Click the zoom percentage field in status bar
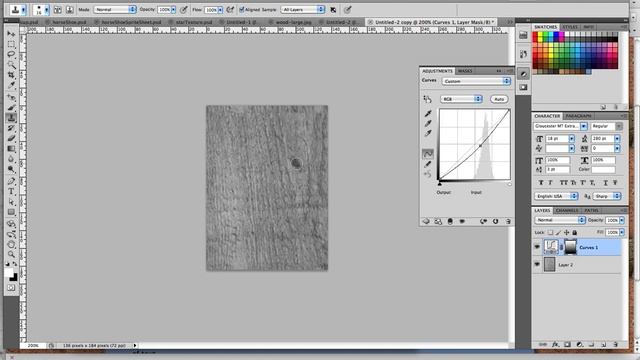This screenshot has width=640, height=360. coord(34,345)
